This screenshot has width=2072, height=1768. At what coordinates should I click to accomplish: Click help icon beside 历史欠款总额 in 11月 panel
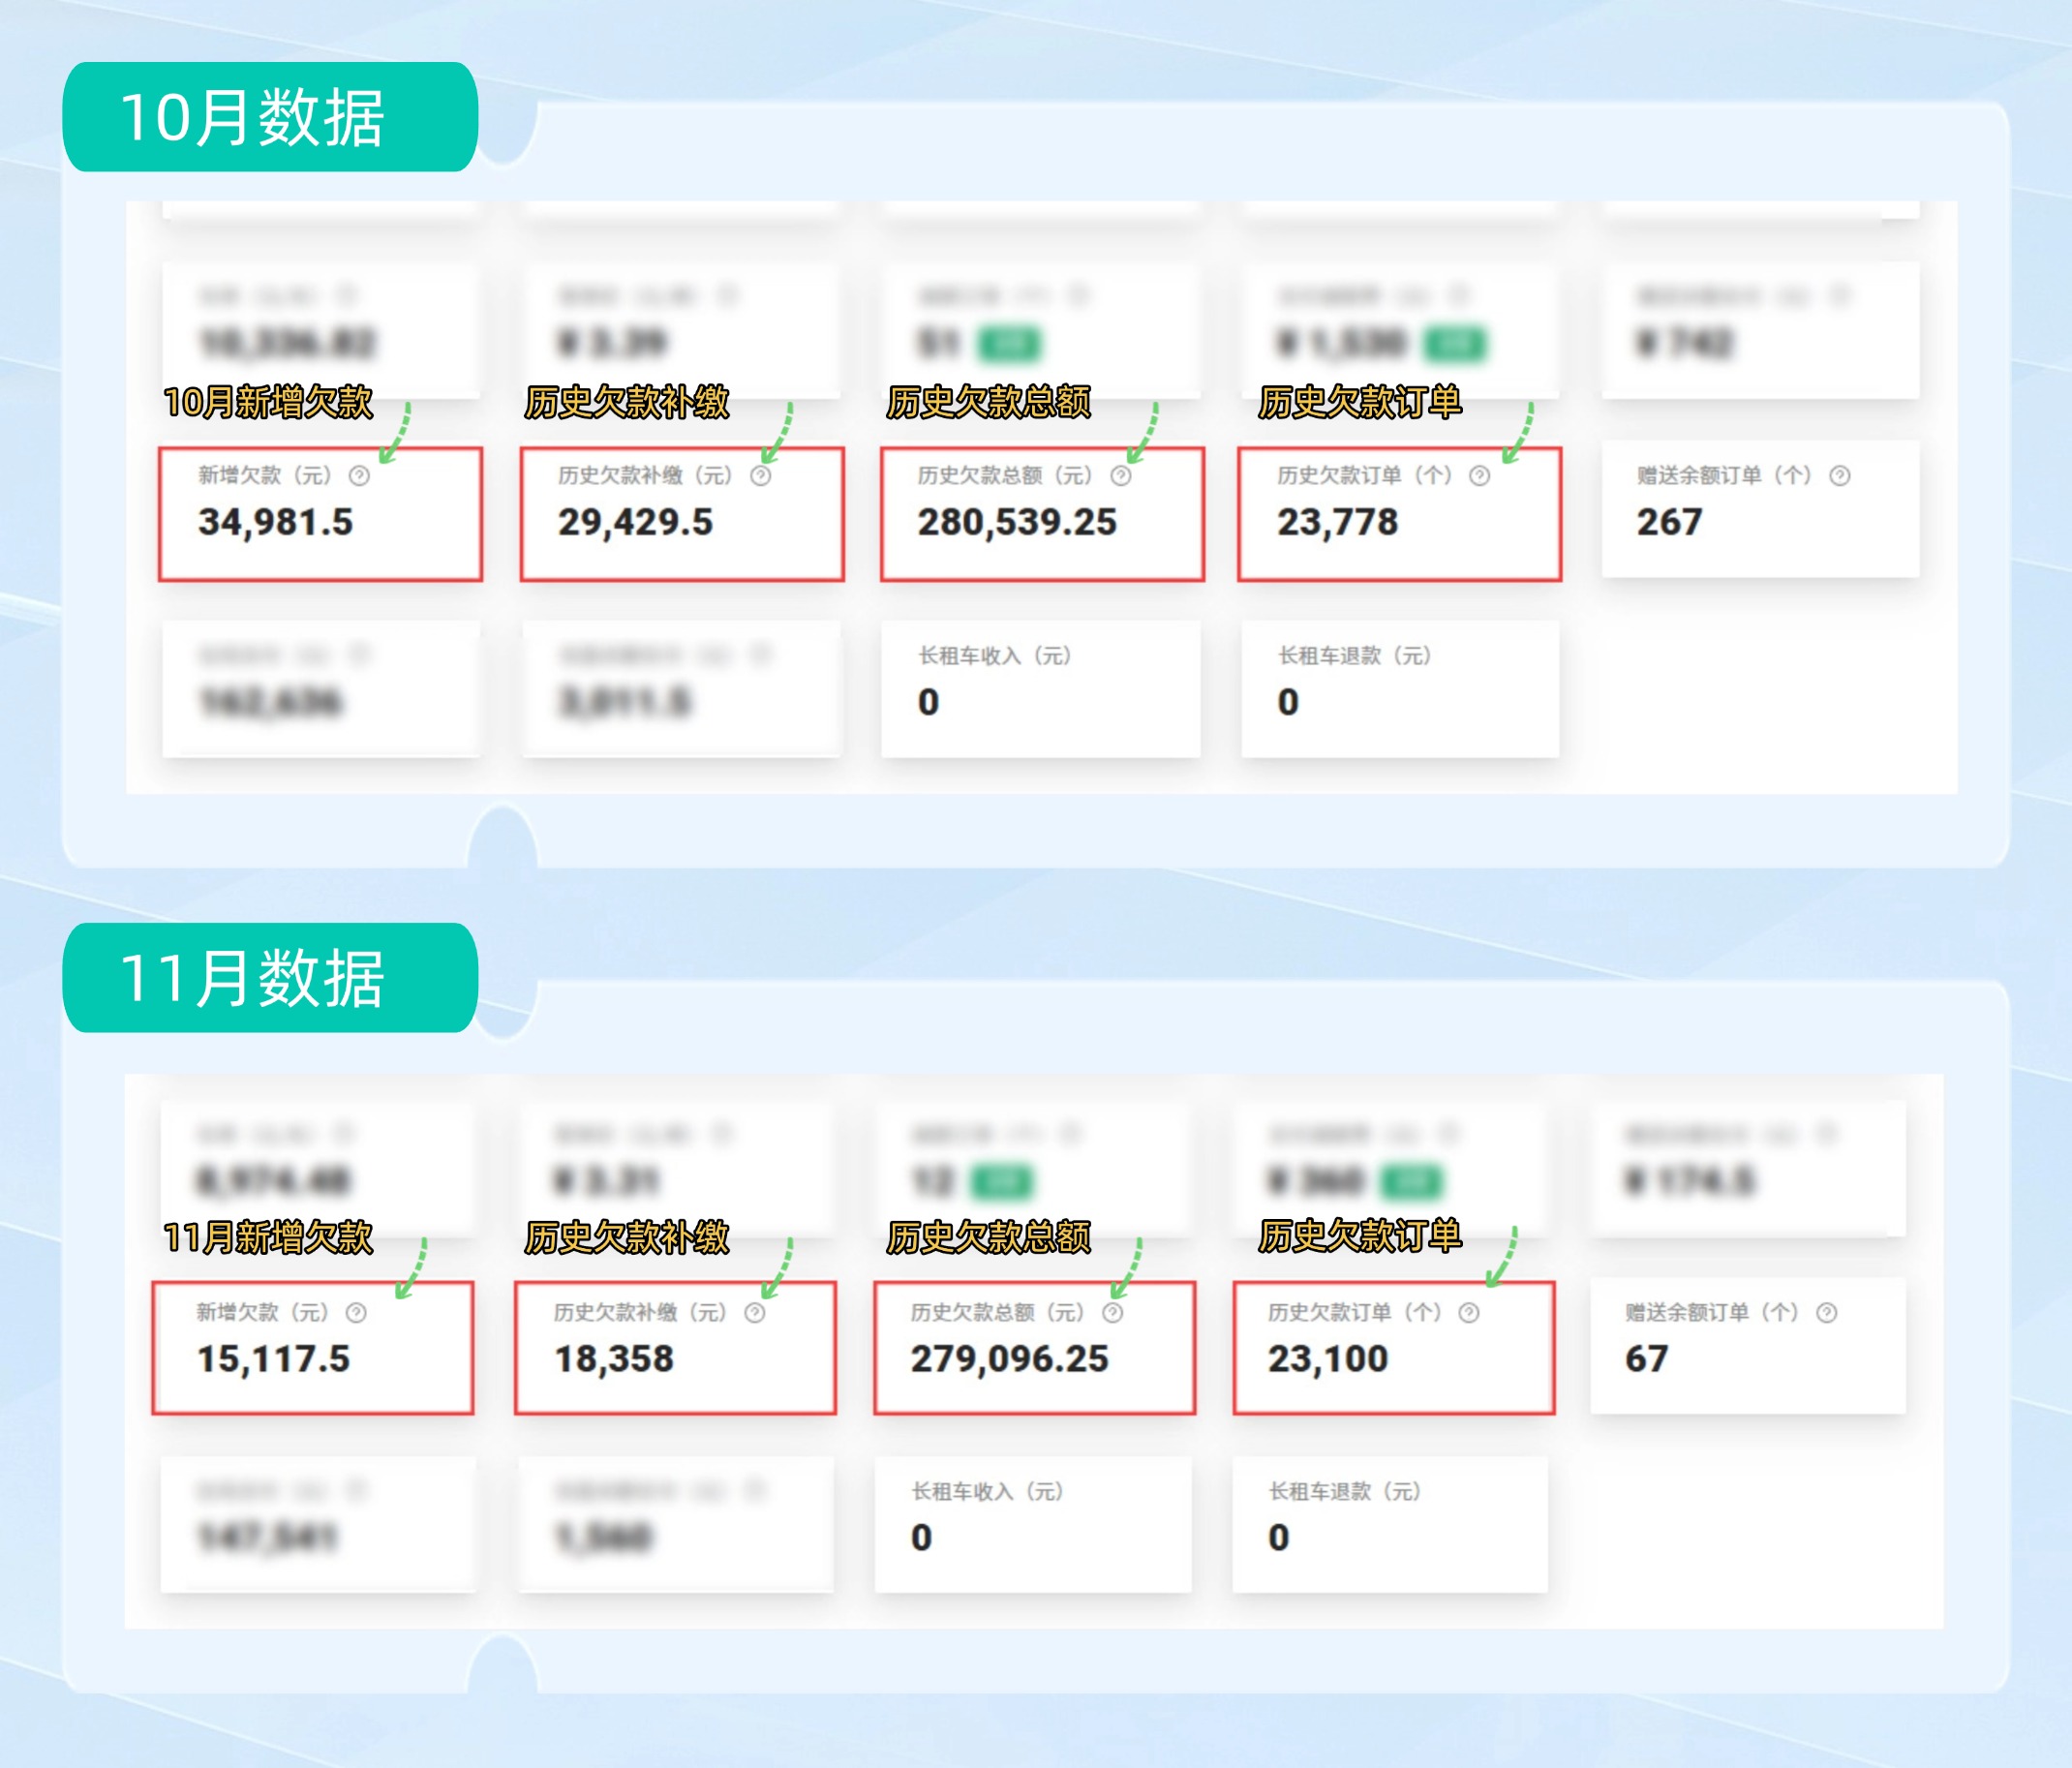tap(1113, 1313)
